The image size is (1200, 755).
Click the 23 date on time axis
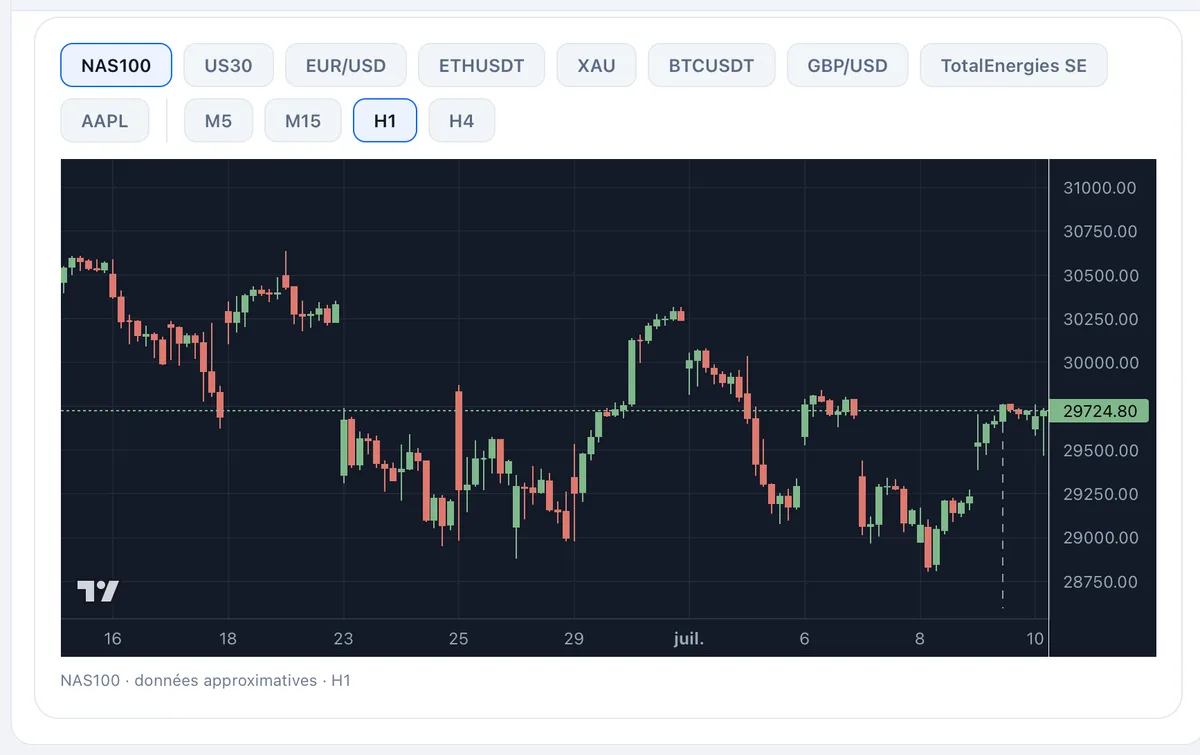click(343, 639)
